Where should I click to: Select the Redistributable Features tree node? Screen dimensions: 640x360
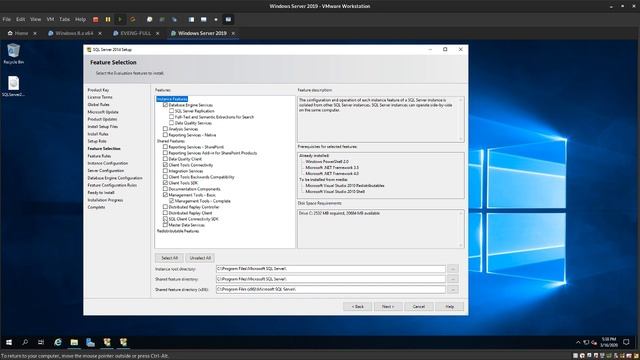[178, 231]
